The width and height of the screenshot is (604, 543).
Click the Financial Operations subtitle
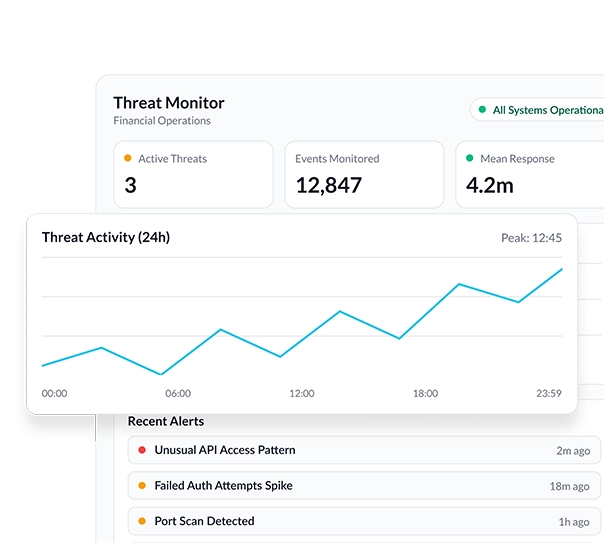click(162, 121)
